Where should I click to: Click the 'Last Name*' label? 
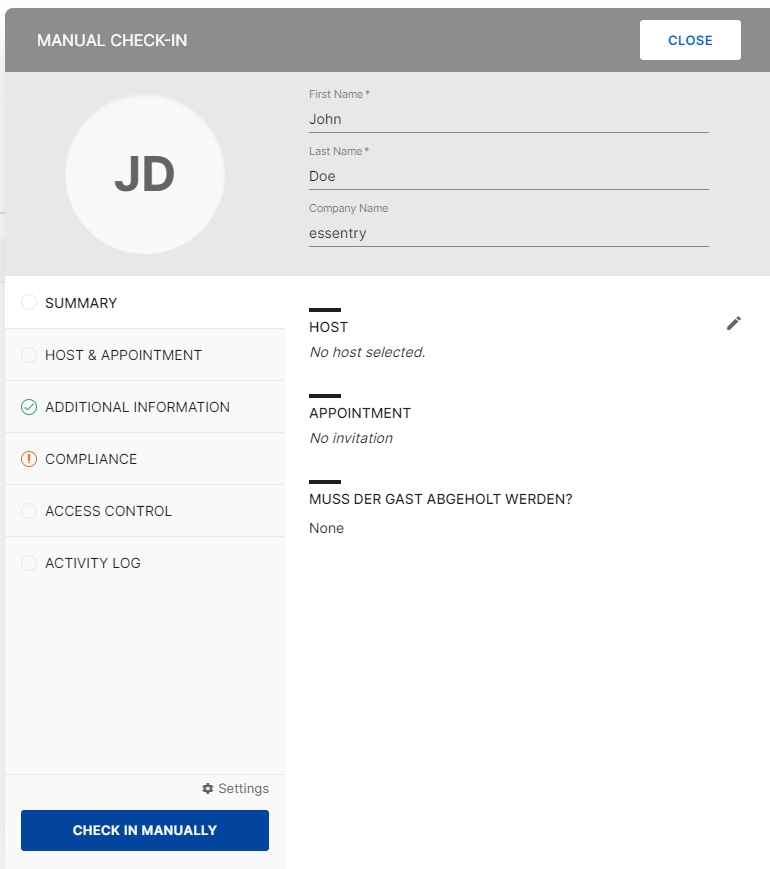click(339, 151)
